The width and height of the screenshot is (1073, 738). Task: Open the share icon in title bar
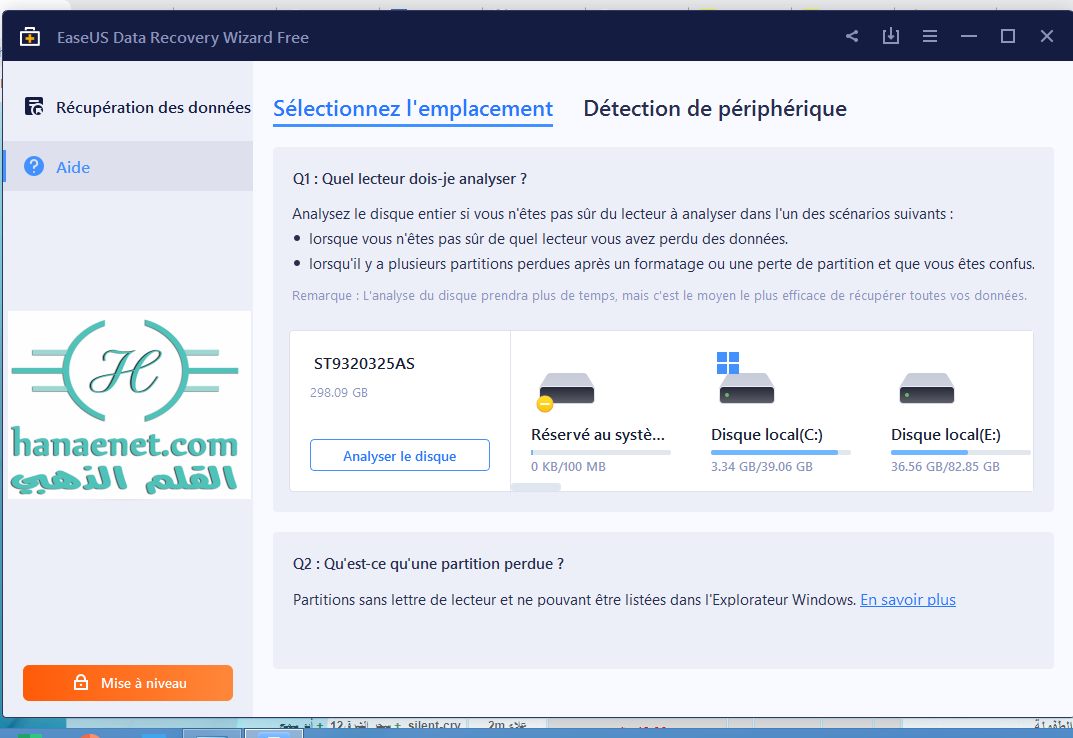[852, 36]
